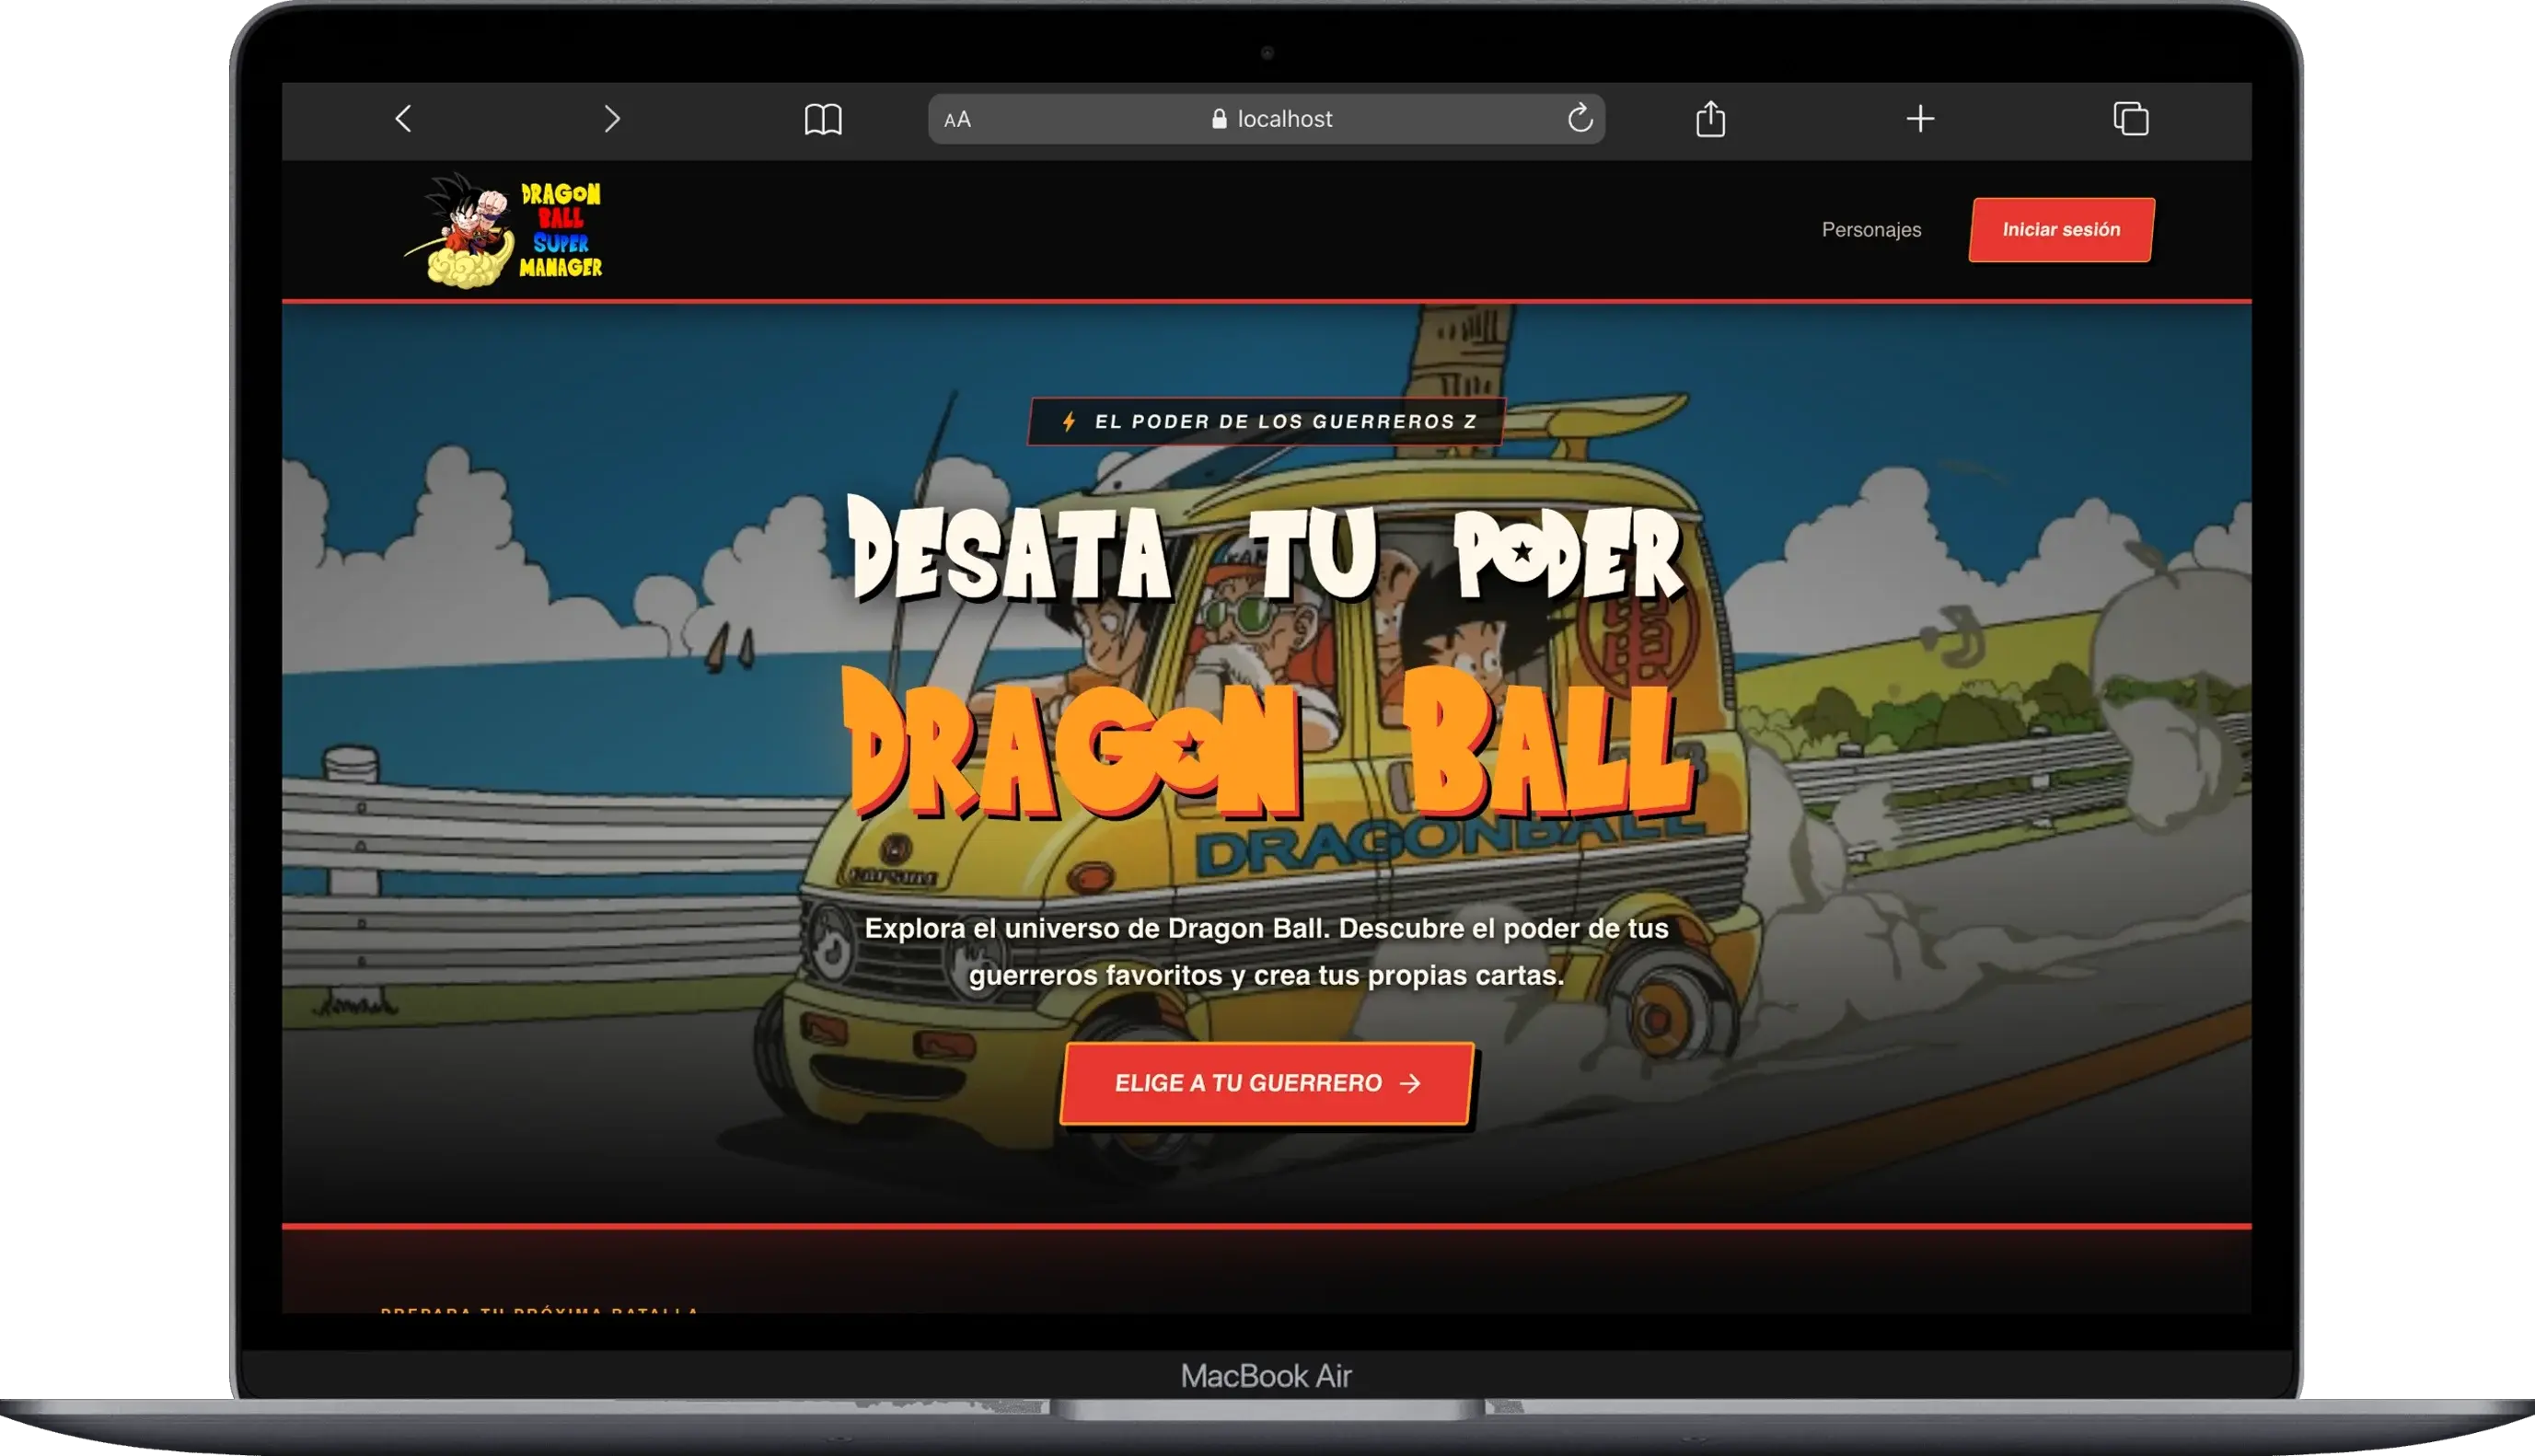The height and width of the screenshot is (1456, 2535).
Task: Open the bookmarks book icon
Action: tap(823, 119)
